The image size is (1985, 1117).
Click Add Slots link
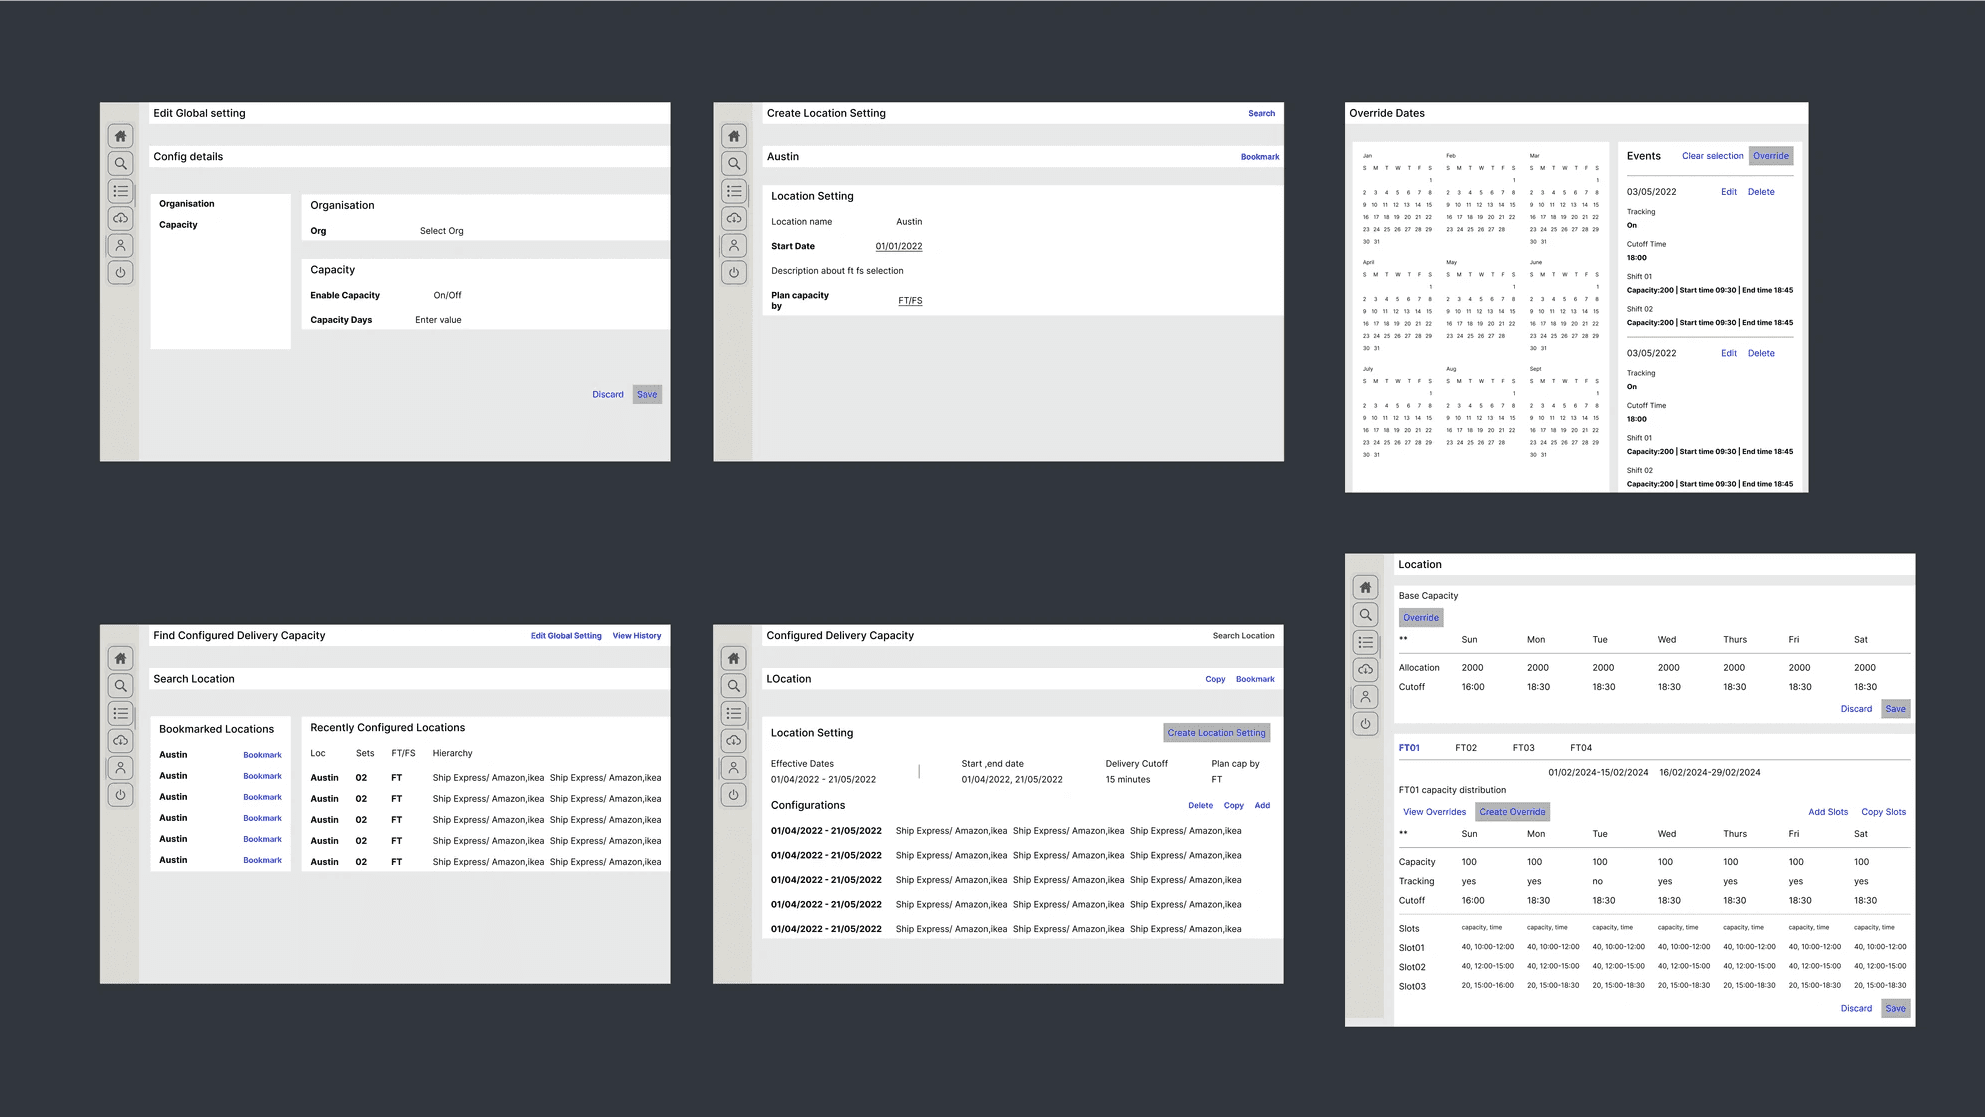1828,812
